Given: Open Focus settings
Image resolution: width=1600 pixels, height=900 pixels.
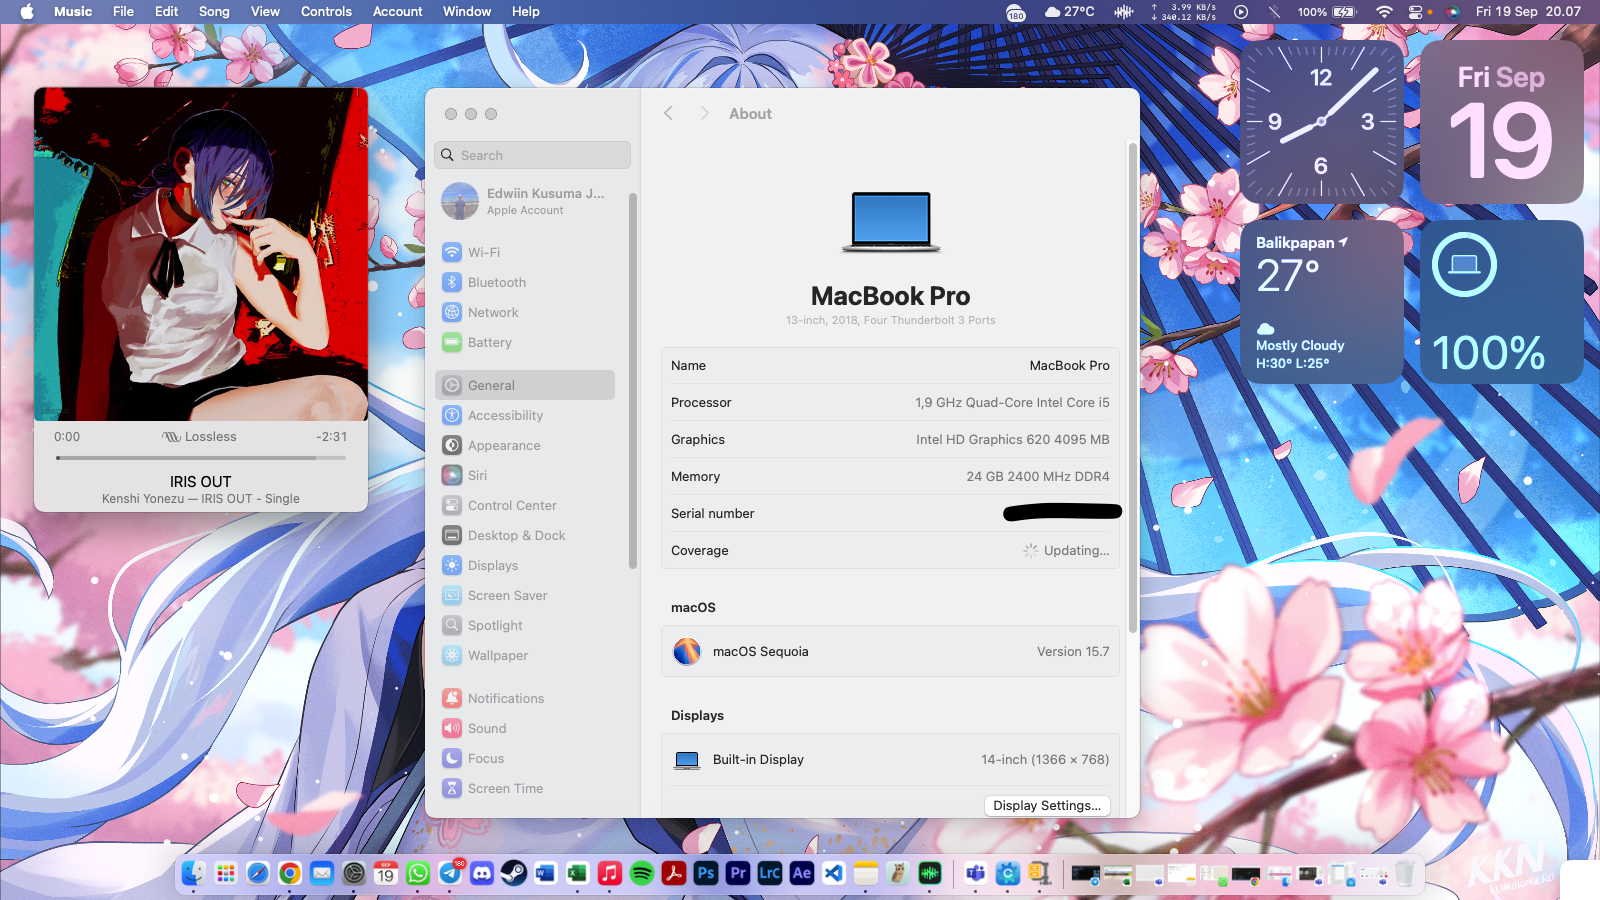Looking at the screenshot, I should [x=525, y=758].
